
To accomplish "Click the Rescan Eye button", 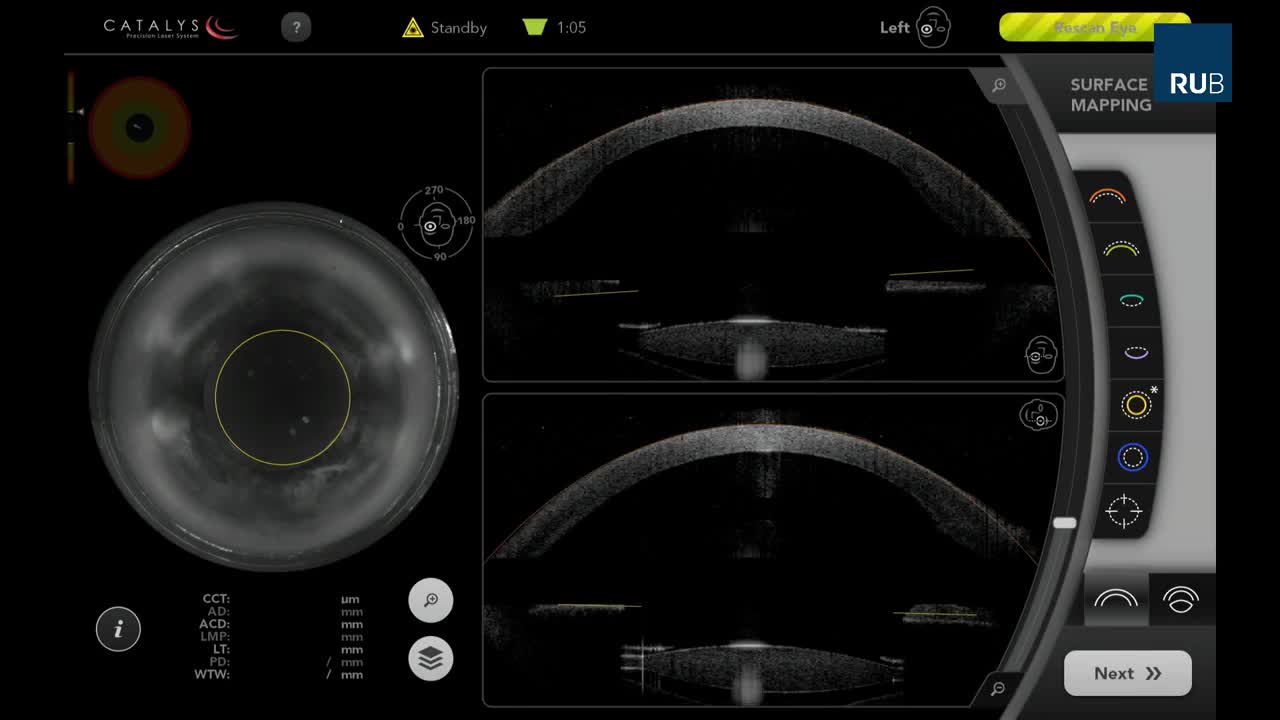I will [1095, 27].
